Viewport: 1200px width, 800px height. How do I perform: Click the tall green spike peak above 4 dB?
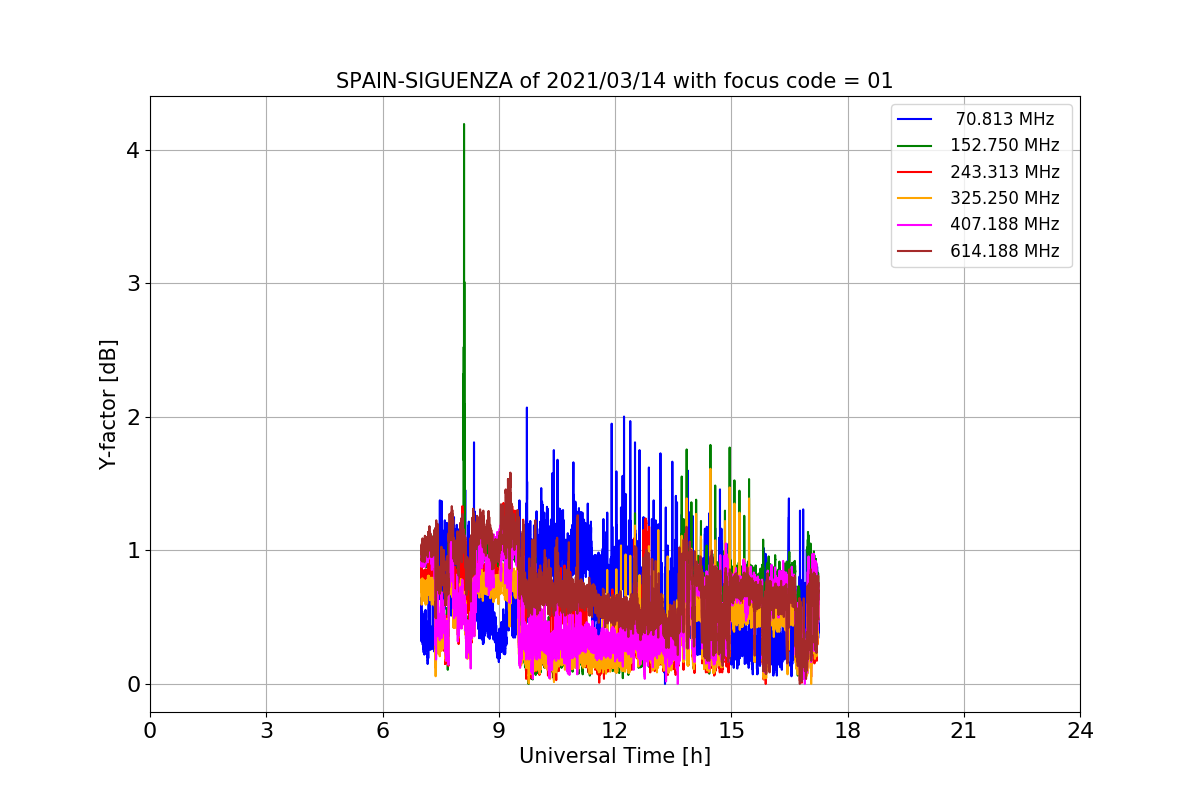(464, 126)
